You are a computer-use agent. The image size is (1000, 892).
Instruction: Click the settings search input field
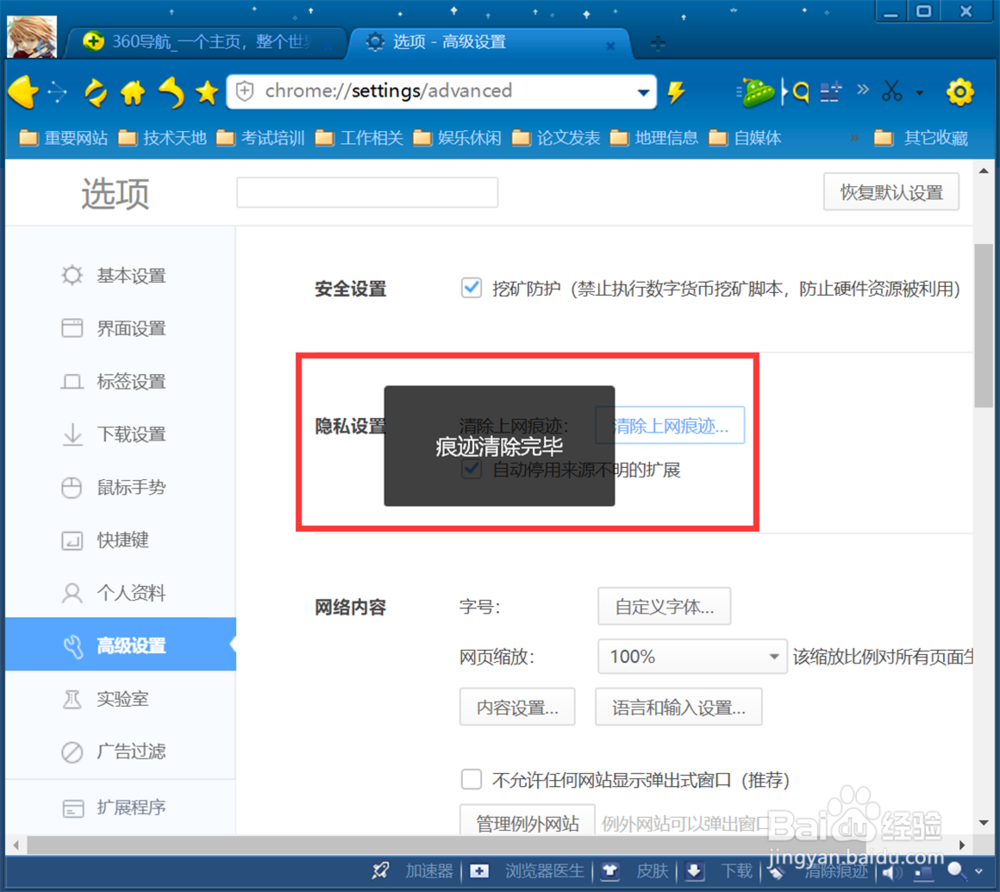coord(367,193)
